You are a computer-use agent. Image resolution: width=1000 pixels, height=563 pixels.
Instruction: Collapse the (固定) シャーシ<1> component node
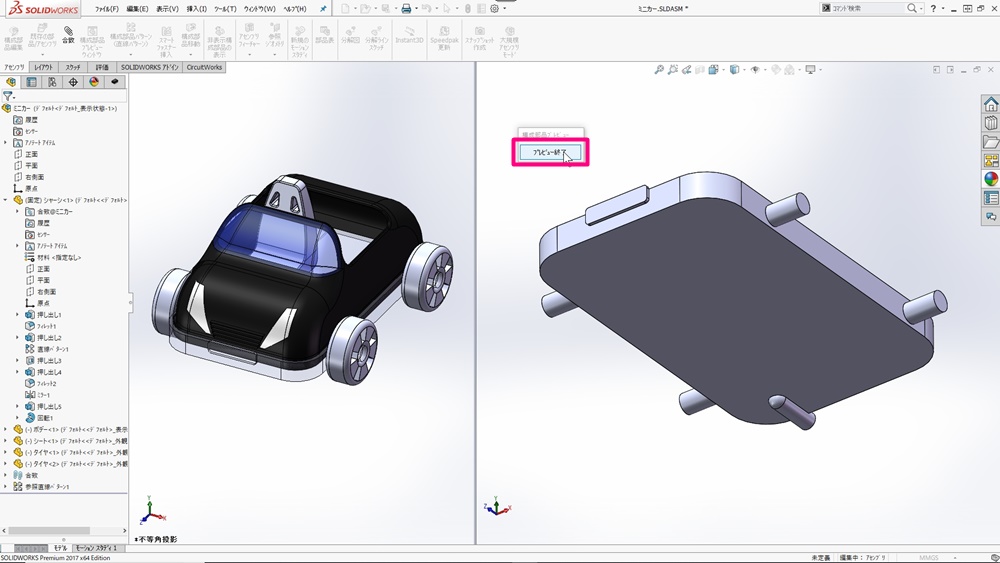(x=6, y=200)
